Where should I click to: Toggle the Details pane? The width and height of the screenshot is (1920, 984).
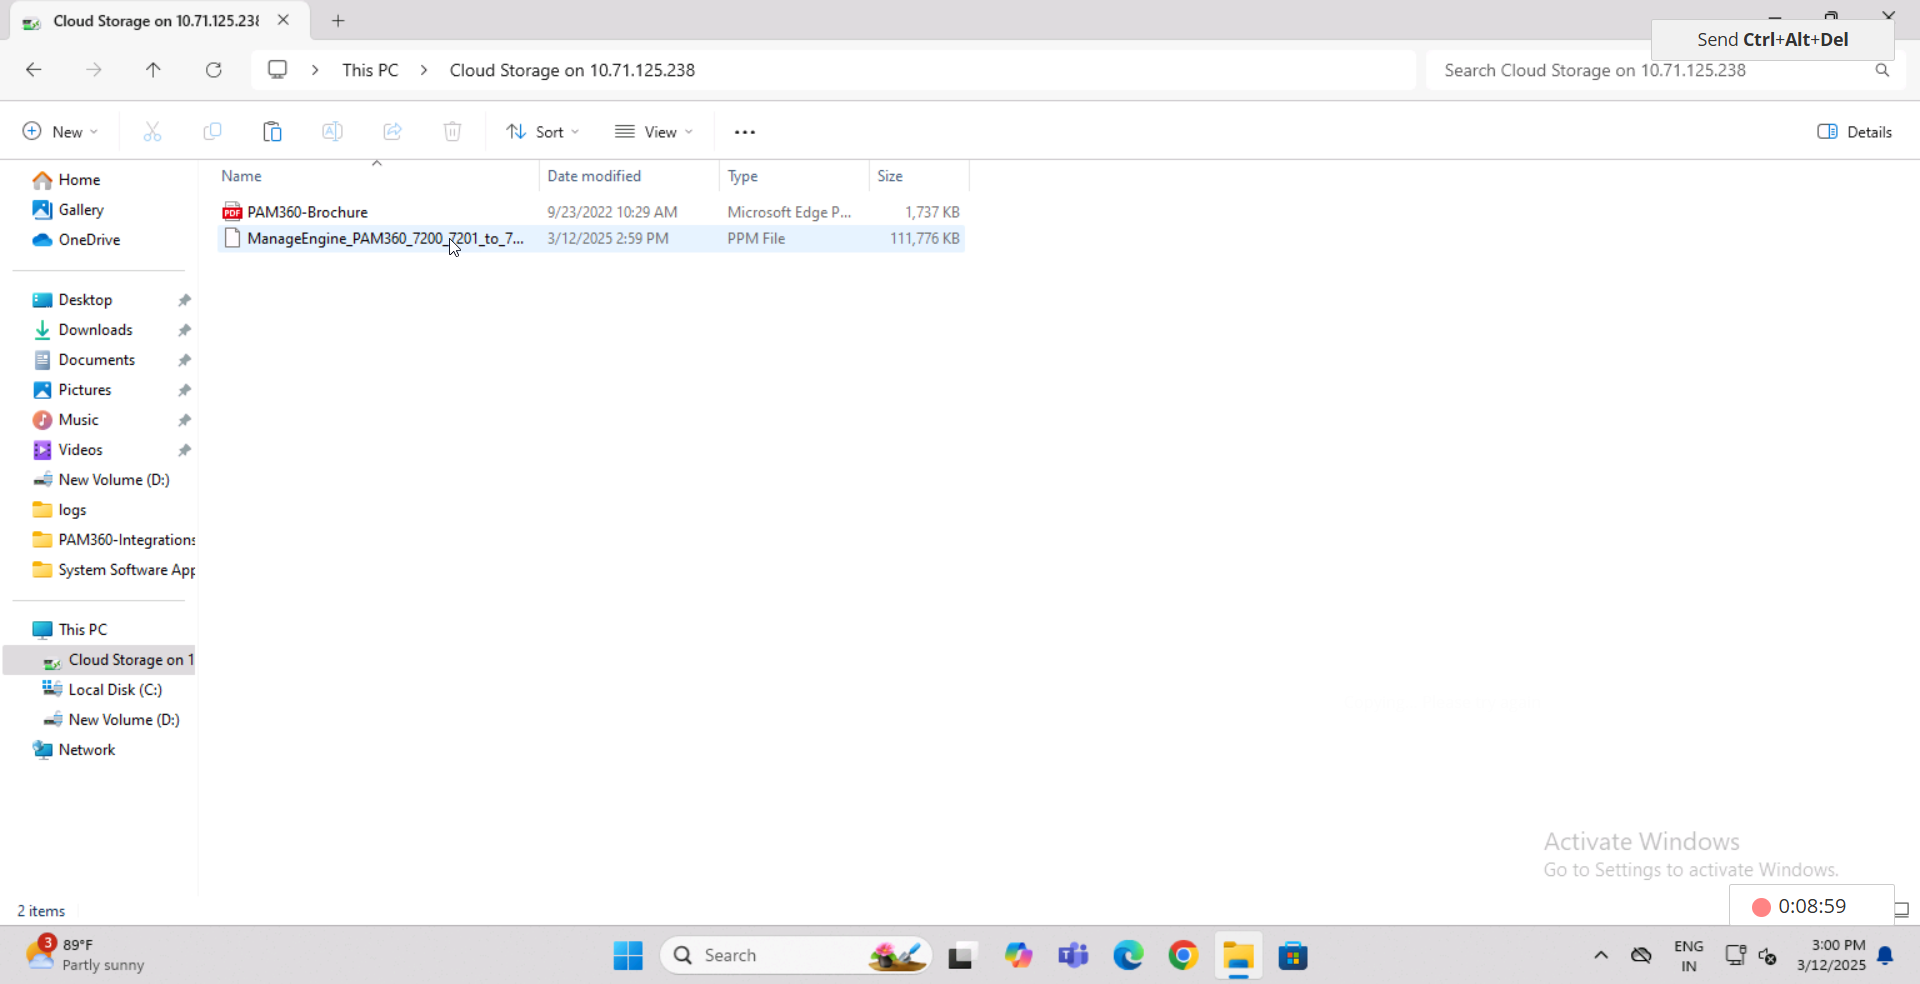pos(1854,131)
